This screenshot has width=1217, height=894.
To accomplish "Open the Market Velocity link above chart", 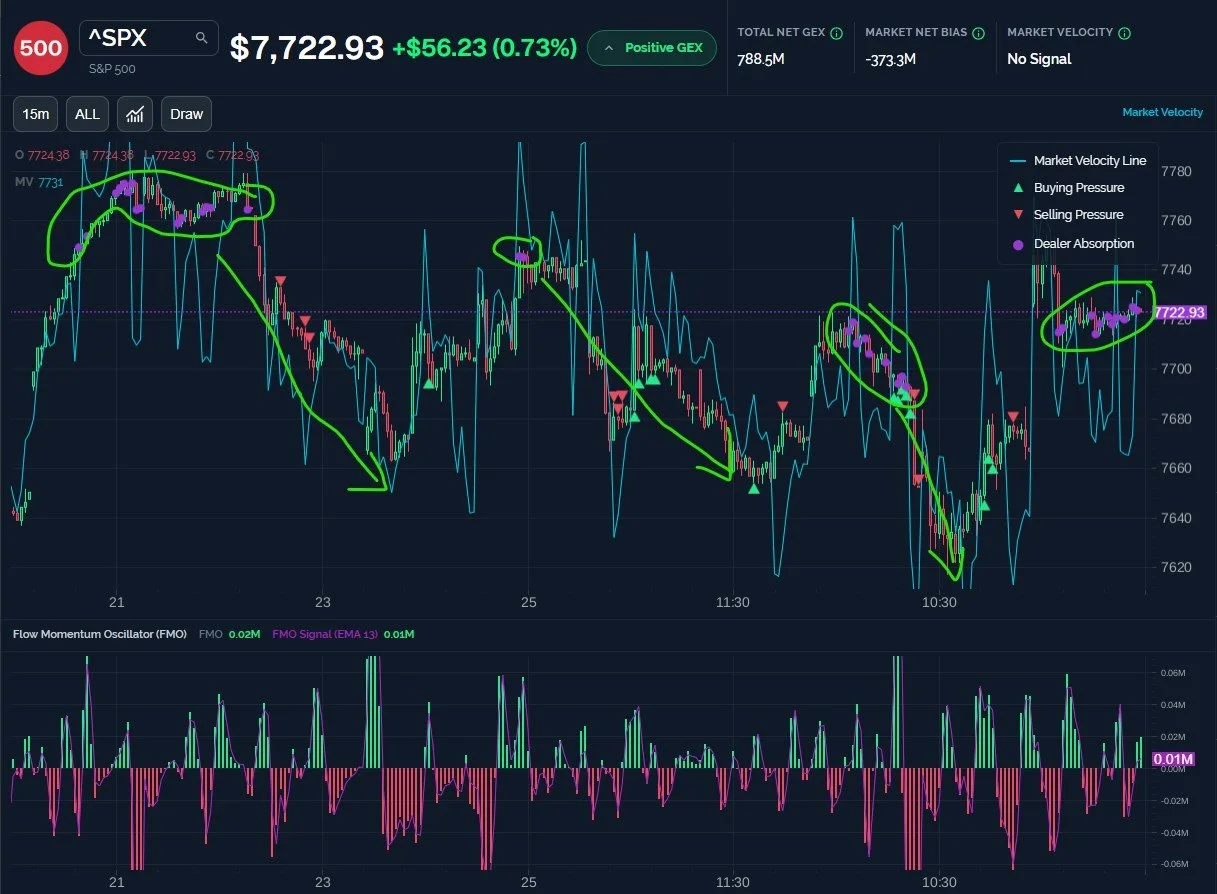I will (1162, 112).
